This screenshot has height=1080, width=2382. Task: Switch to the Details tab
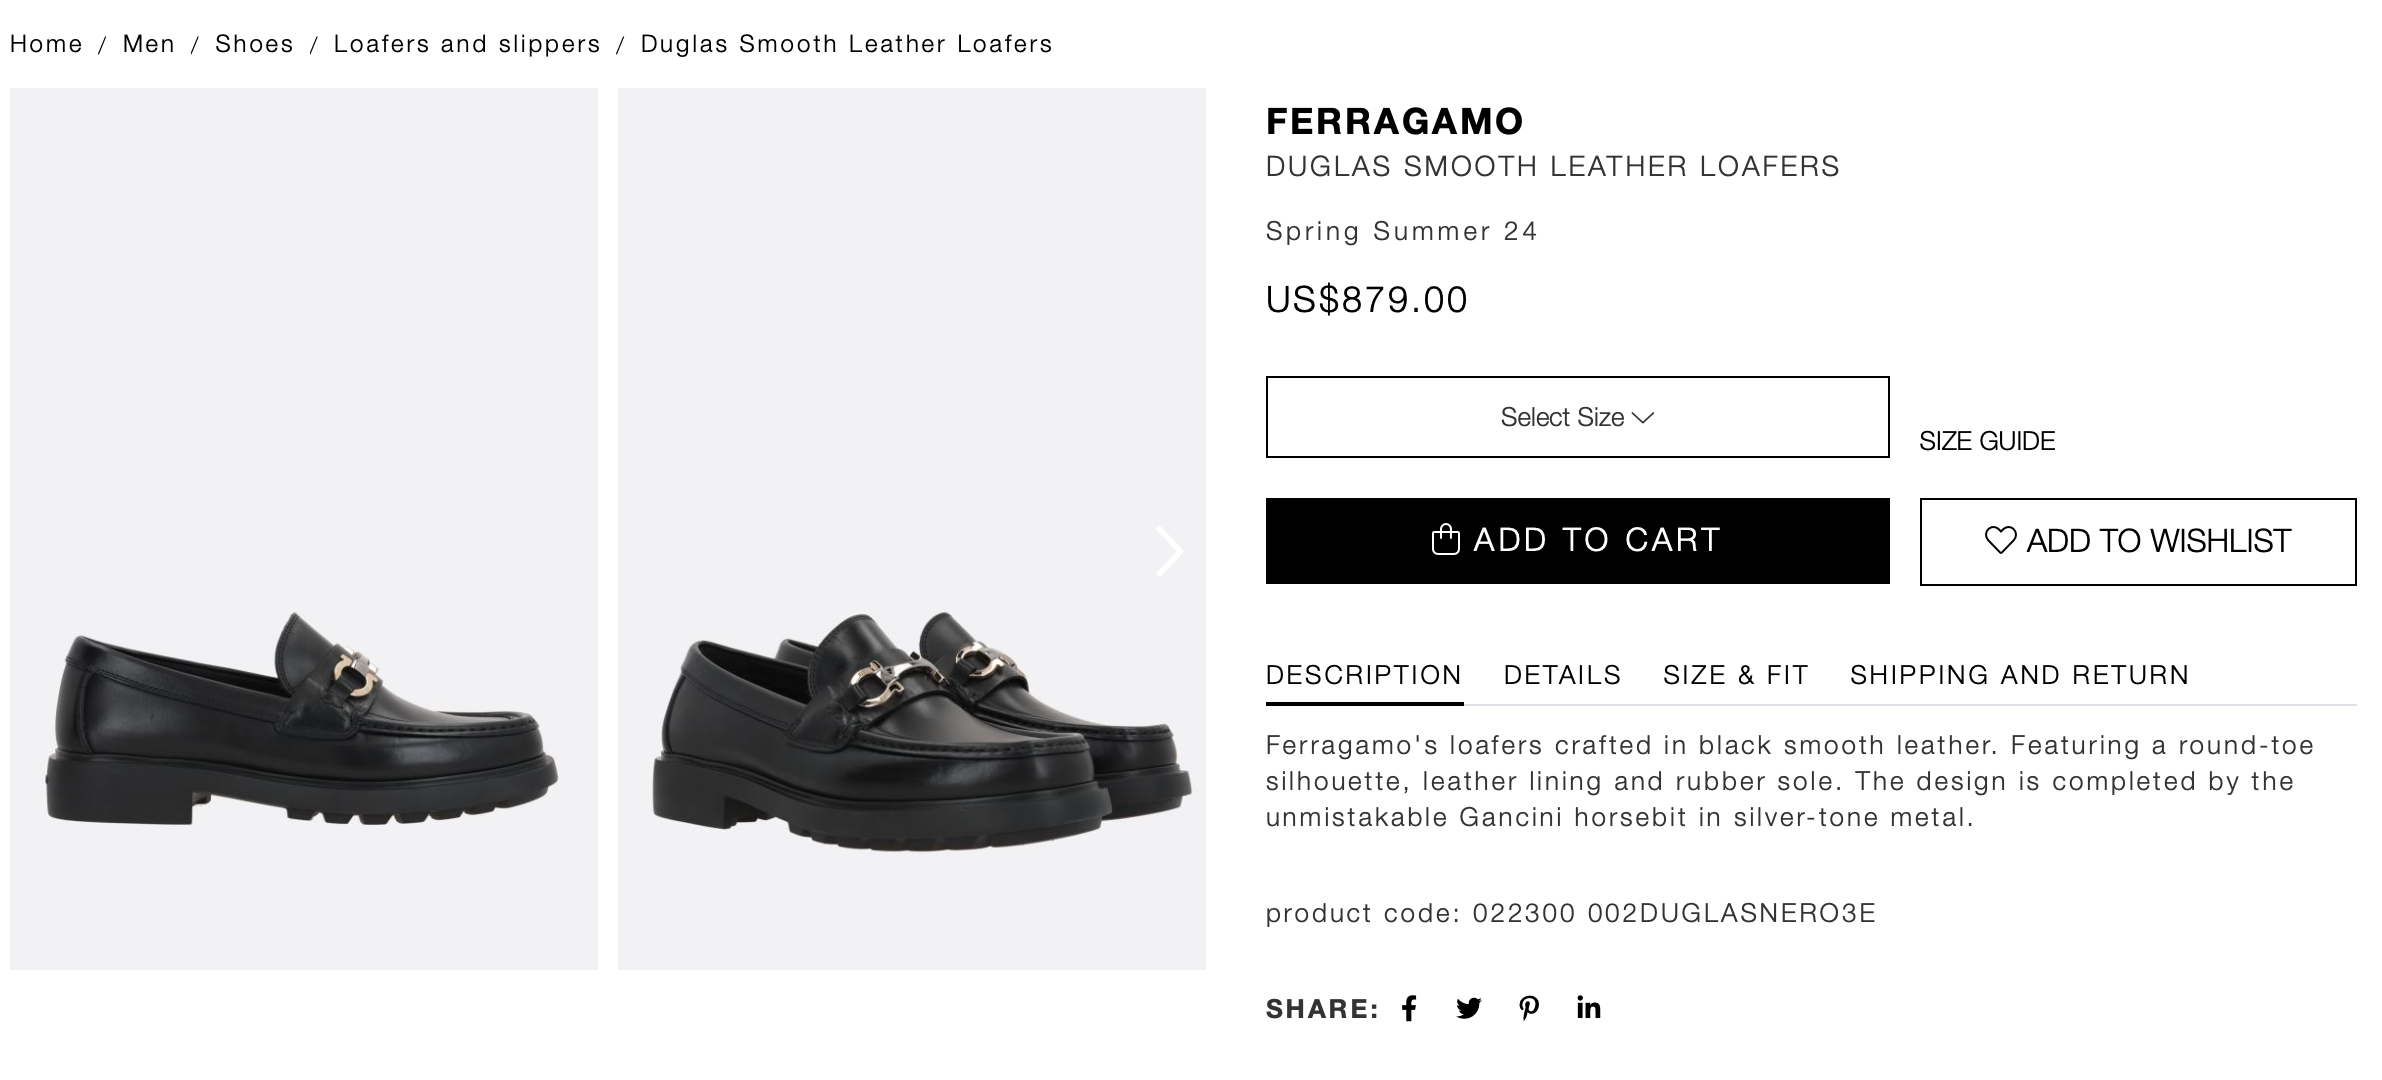pyautogui.click(x=1563, y=674)
